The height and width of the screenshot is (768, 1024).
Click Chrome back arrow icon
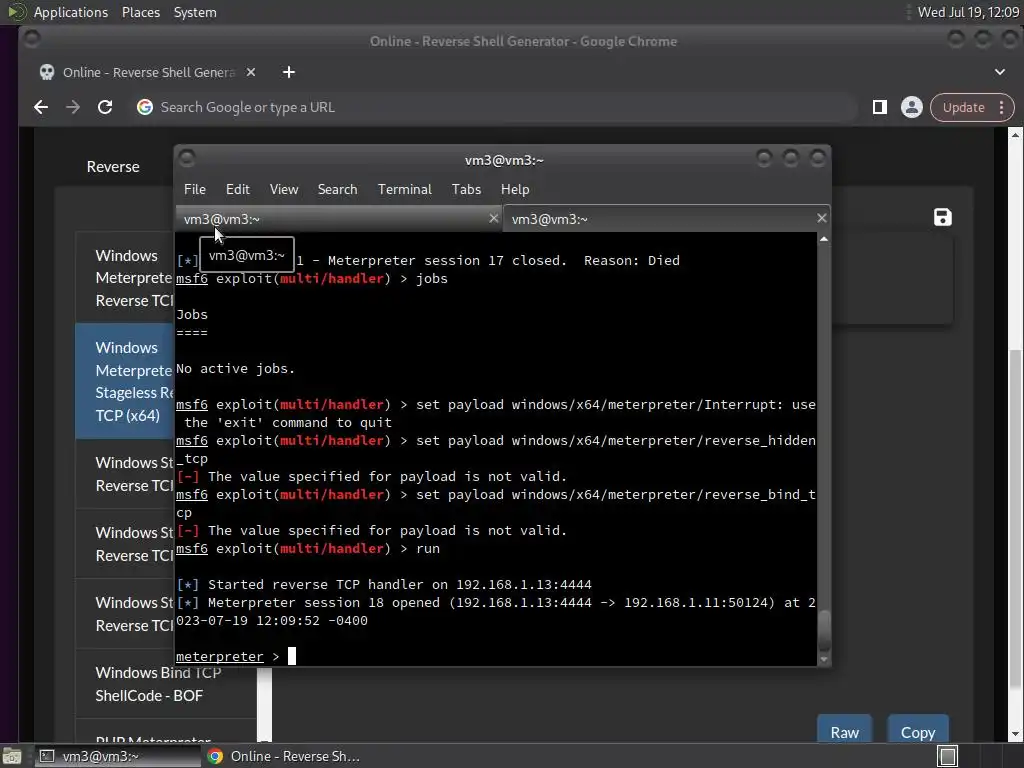pyautogui.click(x=41, y=107)
